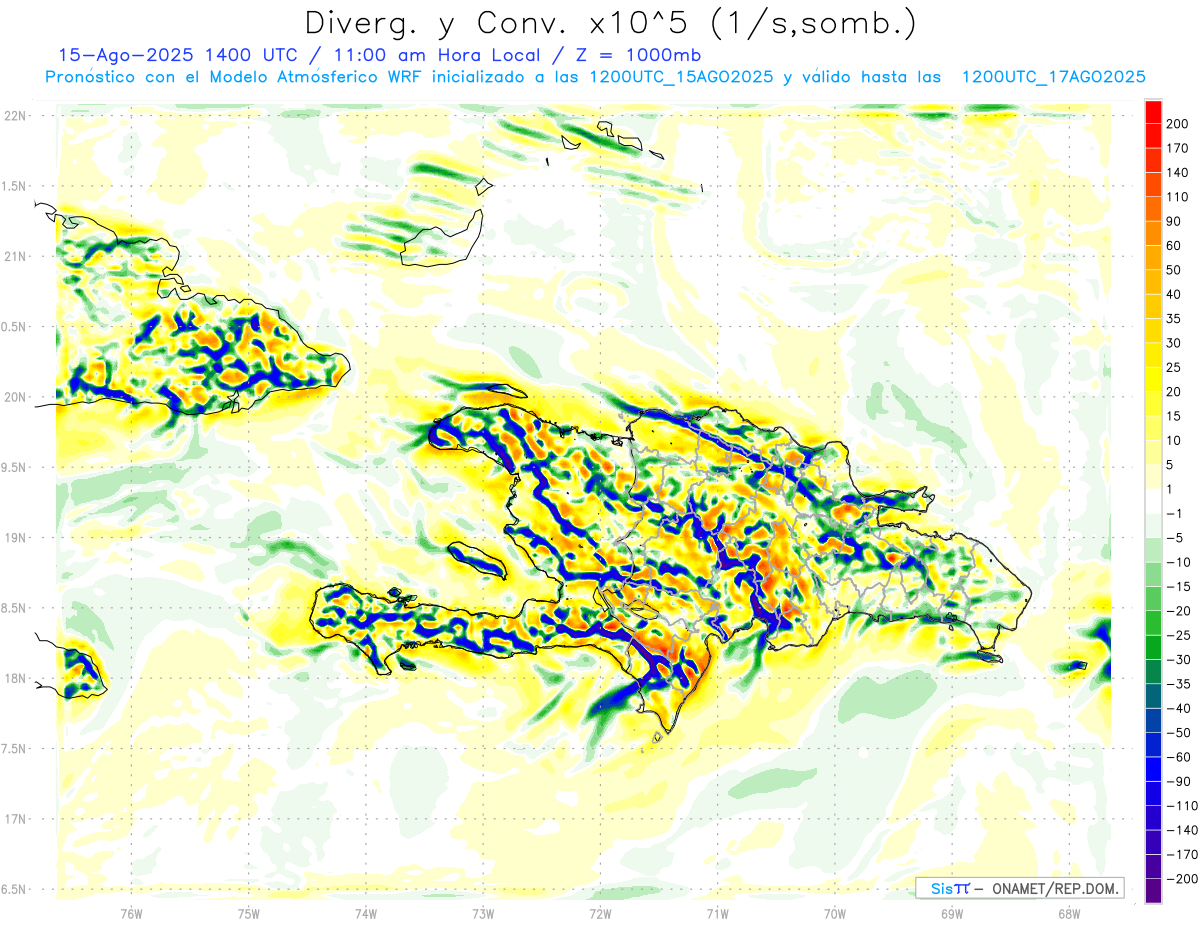1200x927 pixels.
Task: Click the '69W' longitude label
Action: pyautogui.click(x=952, y=913)
